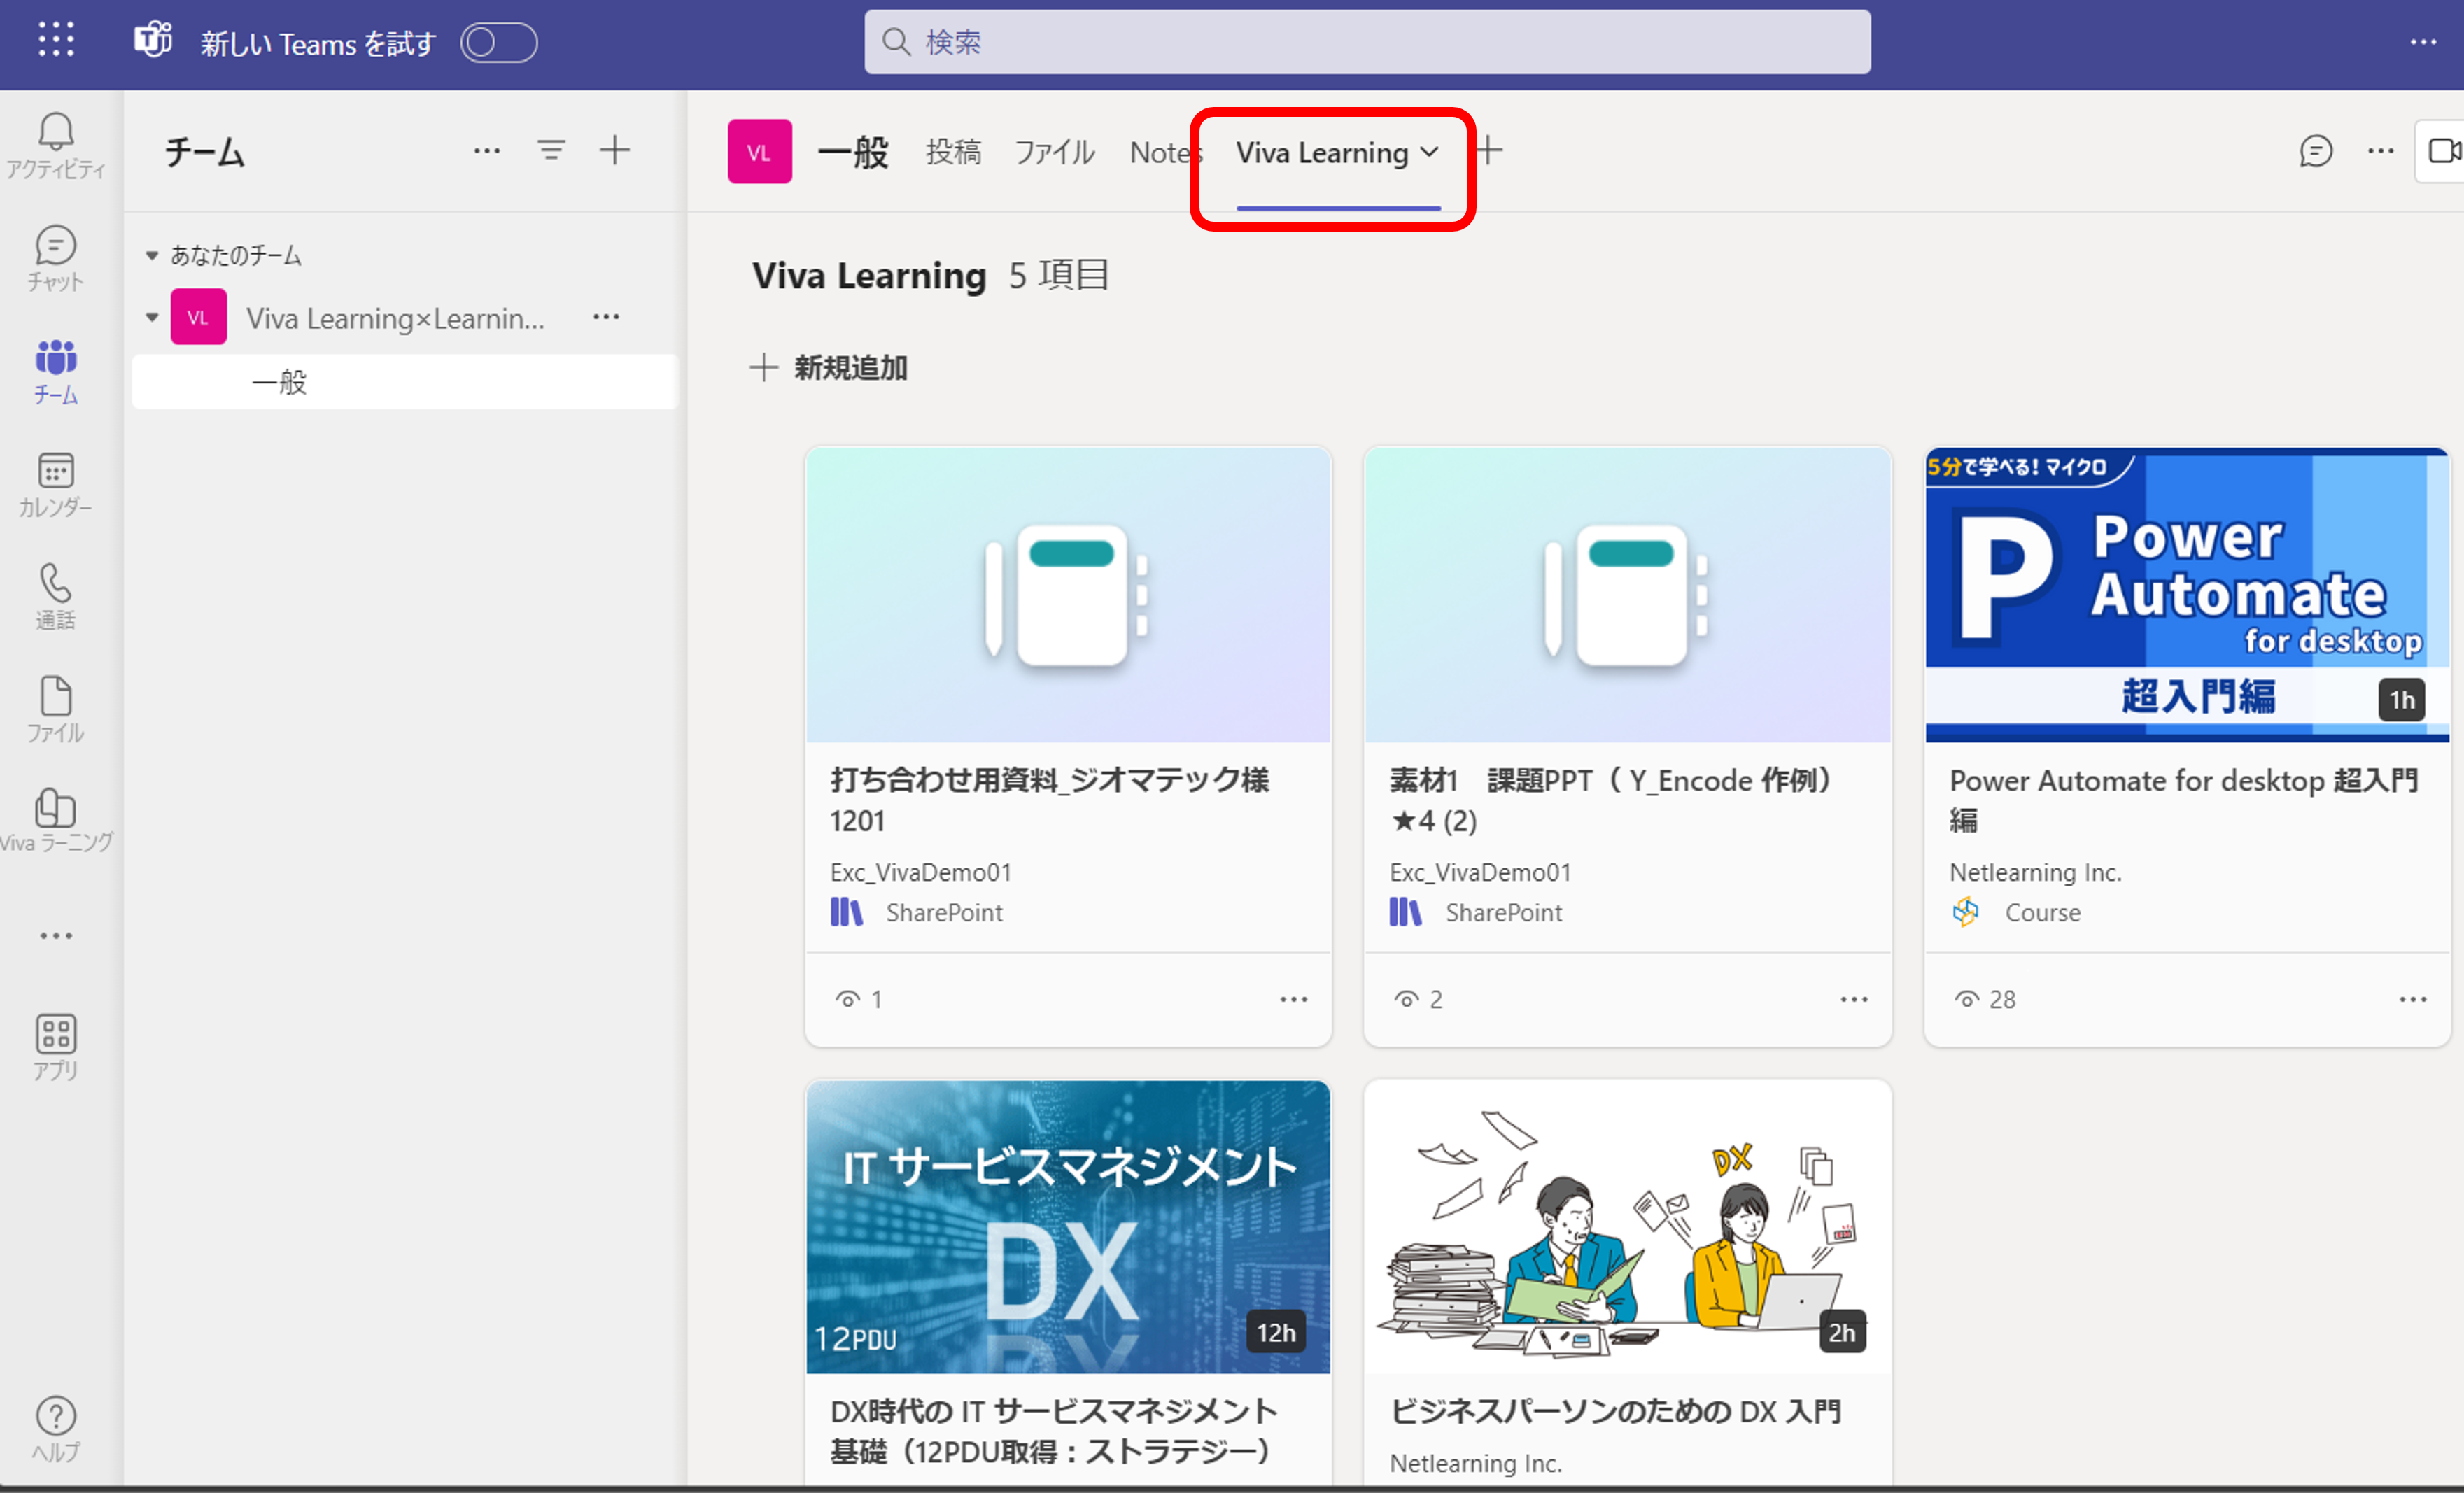This screenshot has height=1493, width=2464.
Task: Switch to the ファイル tab in channel
Action: tap(1055, 152)
